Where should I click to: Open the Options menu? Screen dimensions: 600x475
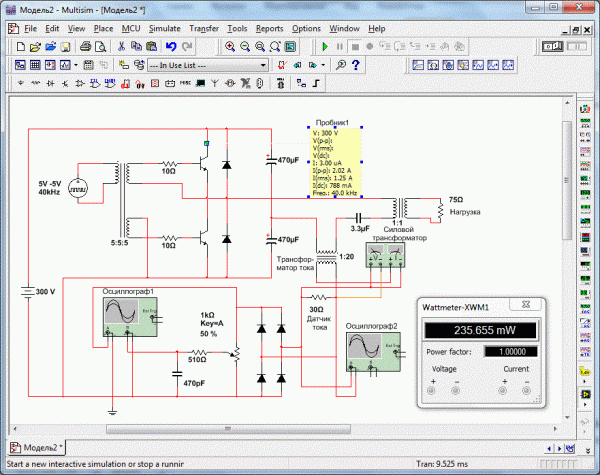point(306,29)
